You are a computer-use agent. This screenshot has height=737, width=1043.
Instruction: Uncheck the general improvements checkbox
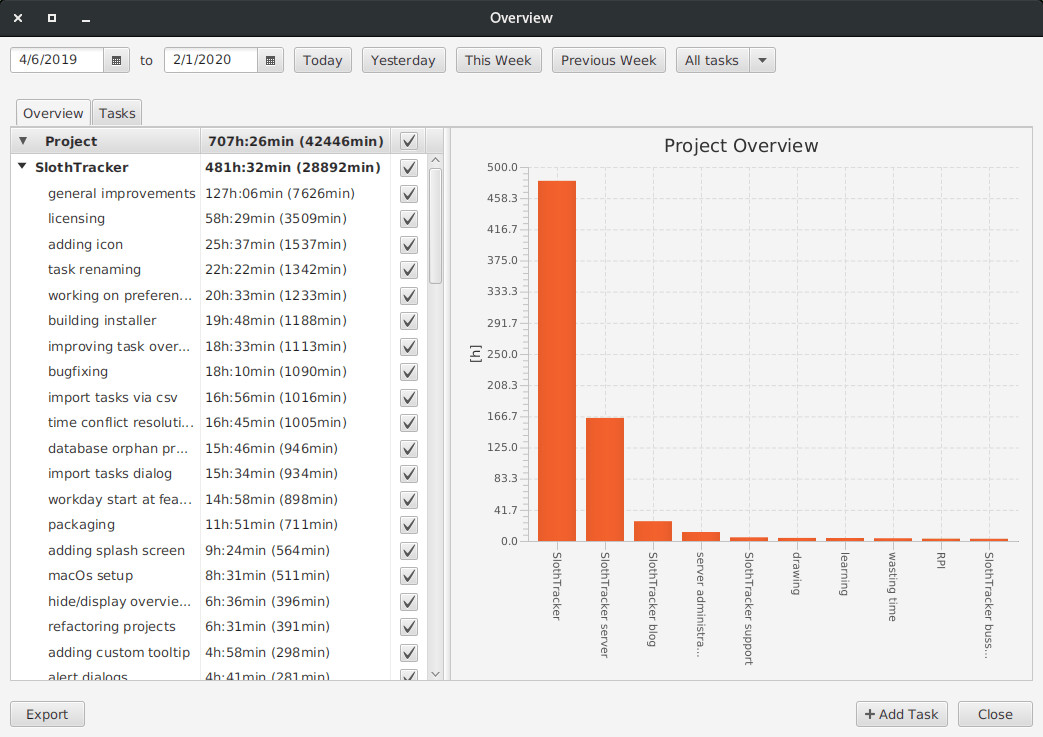tap(409, 194)
